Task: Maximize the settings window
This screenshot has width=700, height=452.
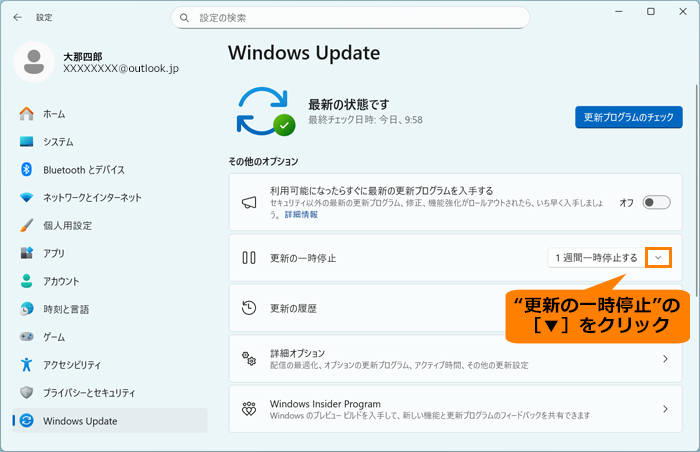Action: (651, 12)
